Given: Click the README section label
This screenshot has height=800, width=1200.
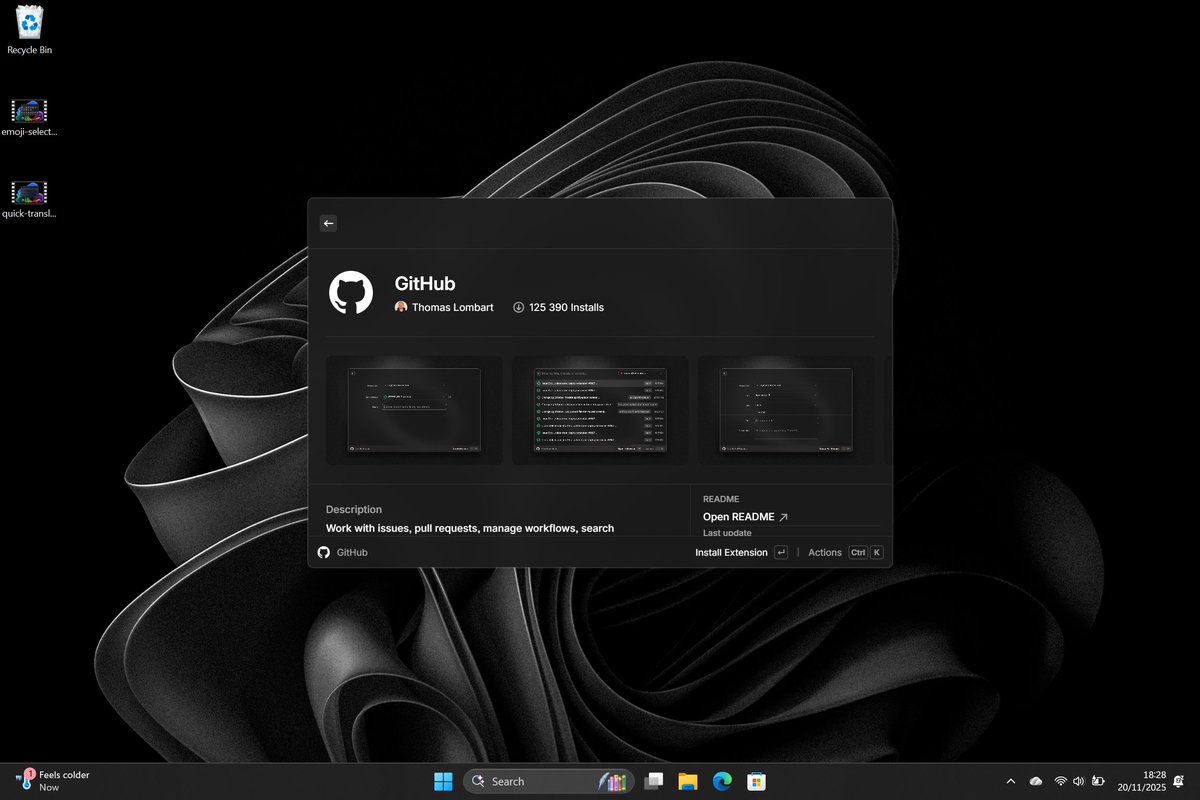Looking at the screenshot, I should tap(721, 498).
